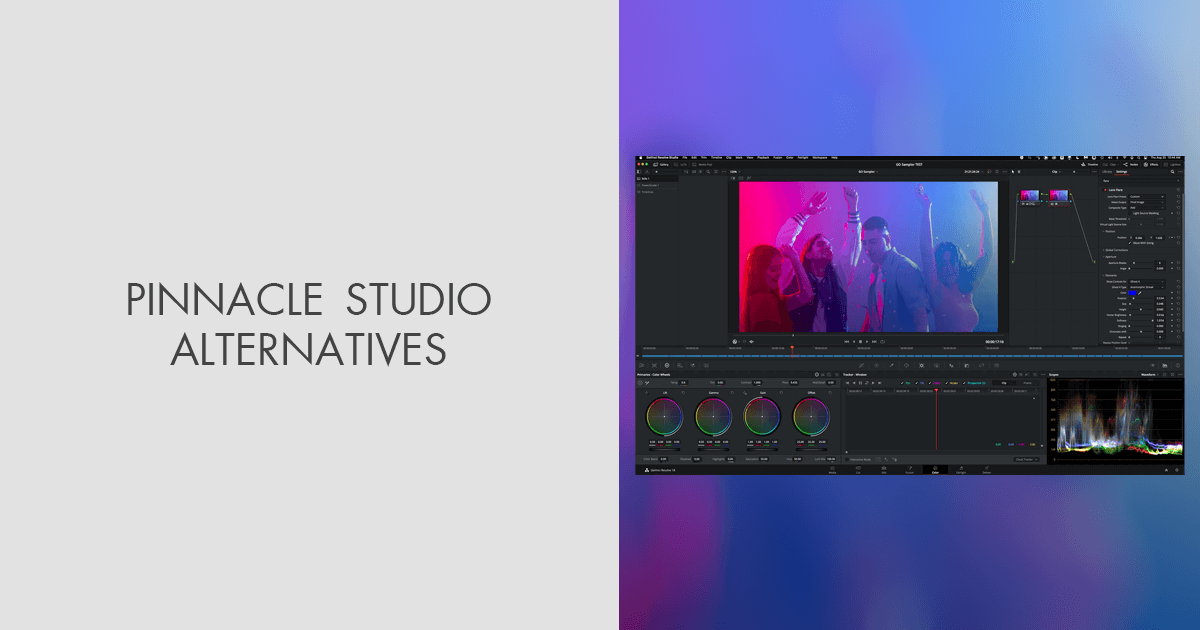Open the Effects library
The height and width of the screenshot is (630, 1200).
pos(1154,164)
